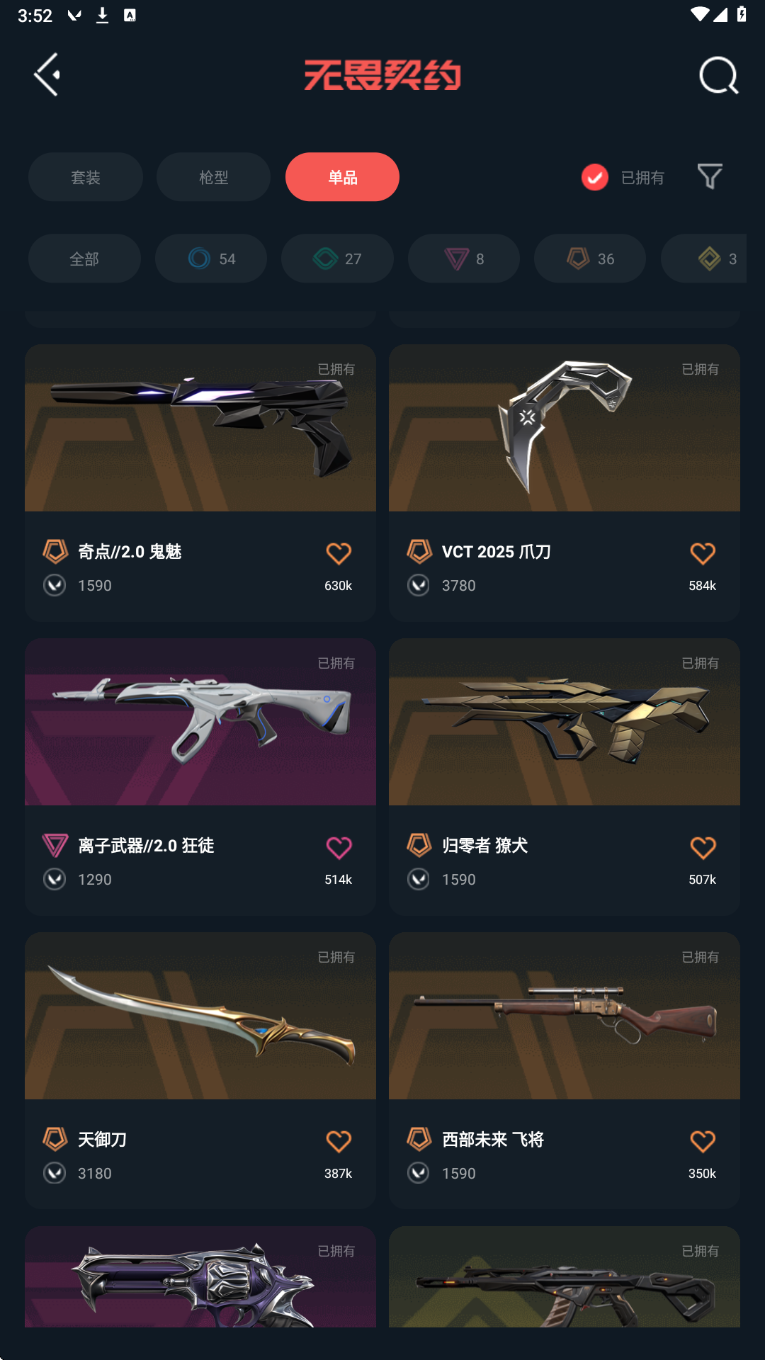This screenshot has height=1360, width=765.
Task: Like the 离子武器//2.0 狂徒 pink heart
Action: pos(339,847)
